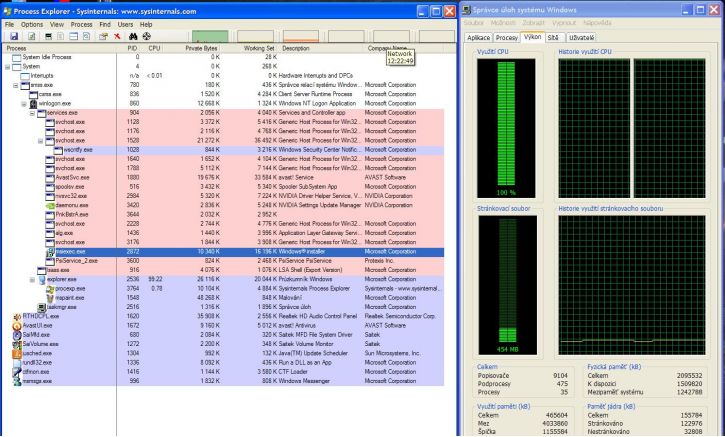Click the jusched.exe Java icon

[x=17, y=353]
